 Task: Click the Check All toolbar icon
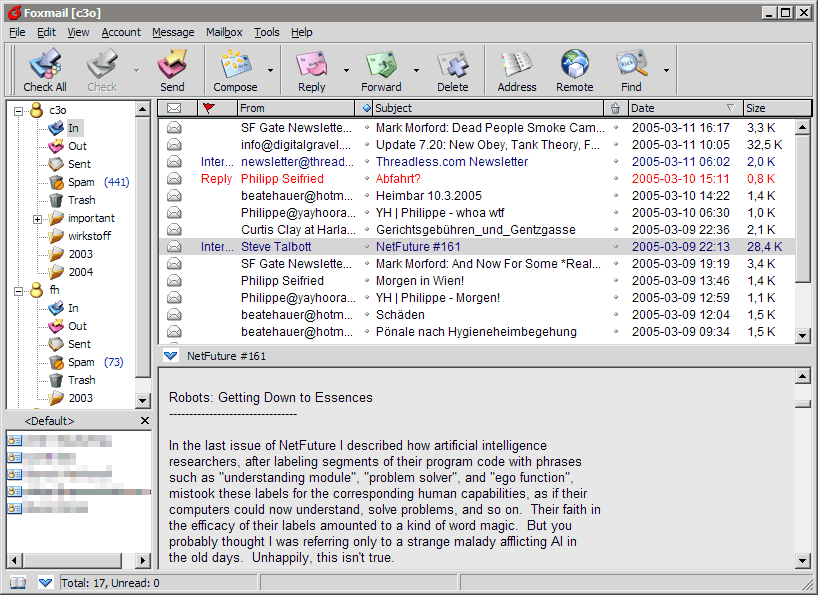point(45,70)
